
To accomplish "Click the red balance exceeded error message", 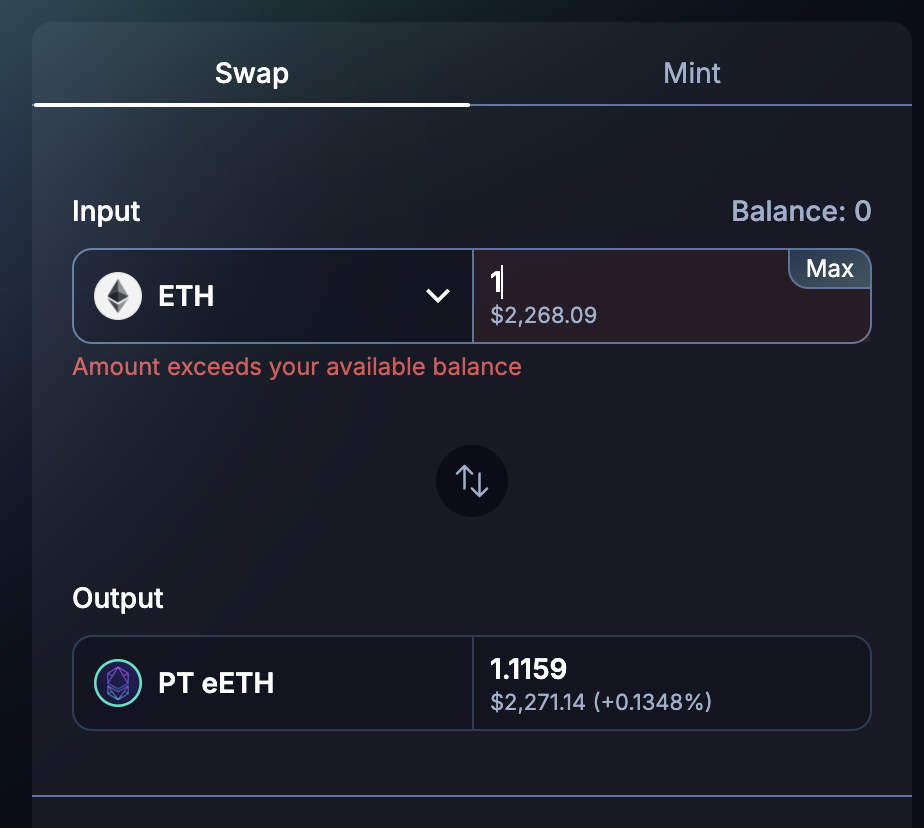I will (297, 367).
